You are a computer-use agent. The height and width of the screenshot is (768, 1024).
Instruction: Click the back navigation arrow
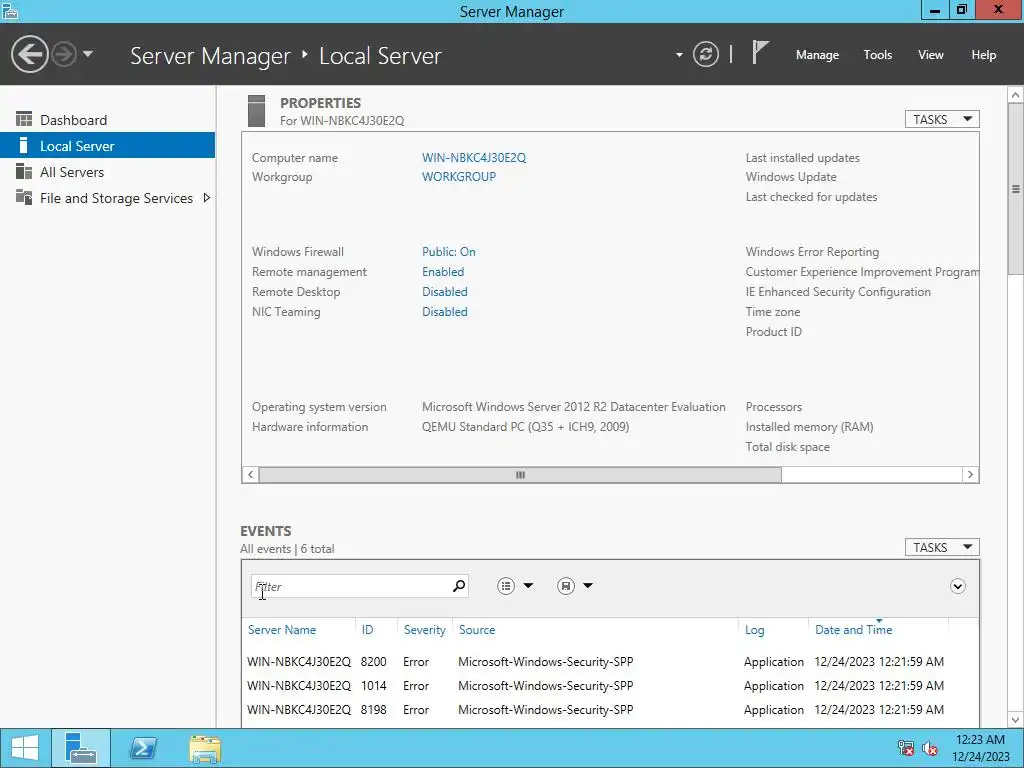pyautogui.click(x=29, y=54)
